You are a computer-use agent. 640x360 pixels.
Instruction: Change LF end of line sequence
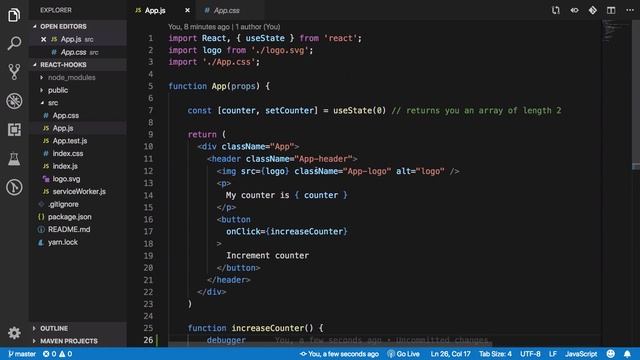click(x=553, y=354)
